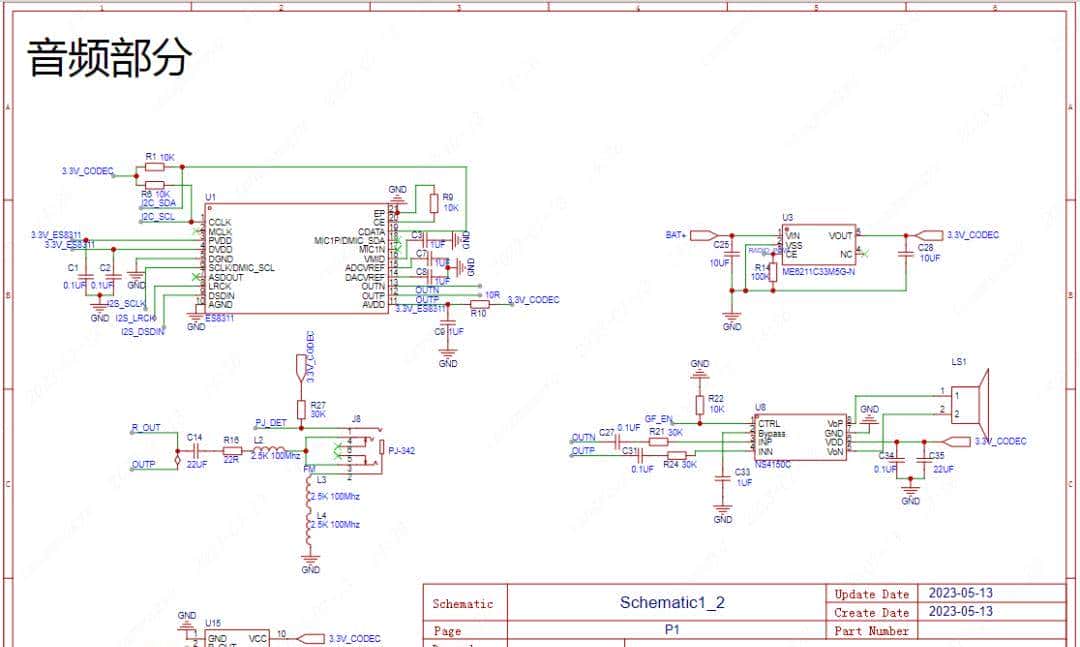Click the 音频部分 page heading text

[x=107, y=57]
